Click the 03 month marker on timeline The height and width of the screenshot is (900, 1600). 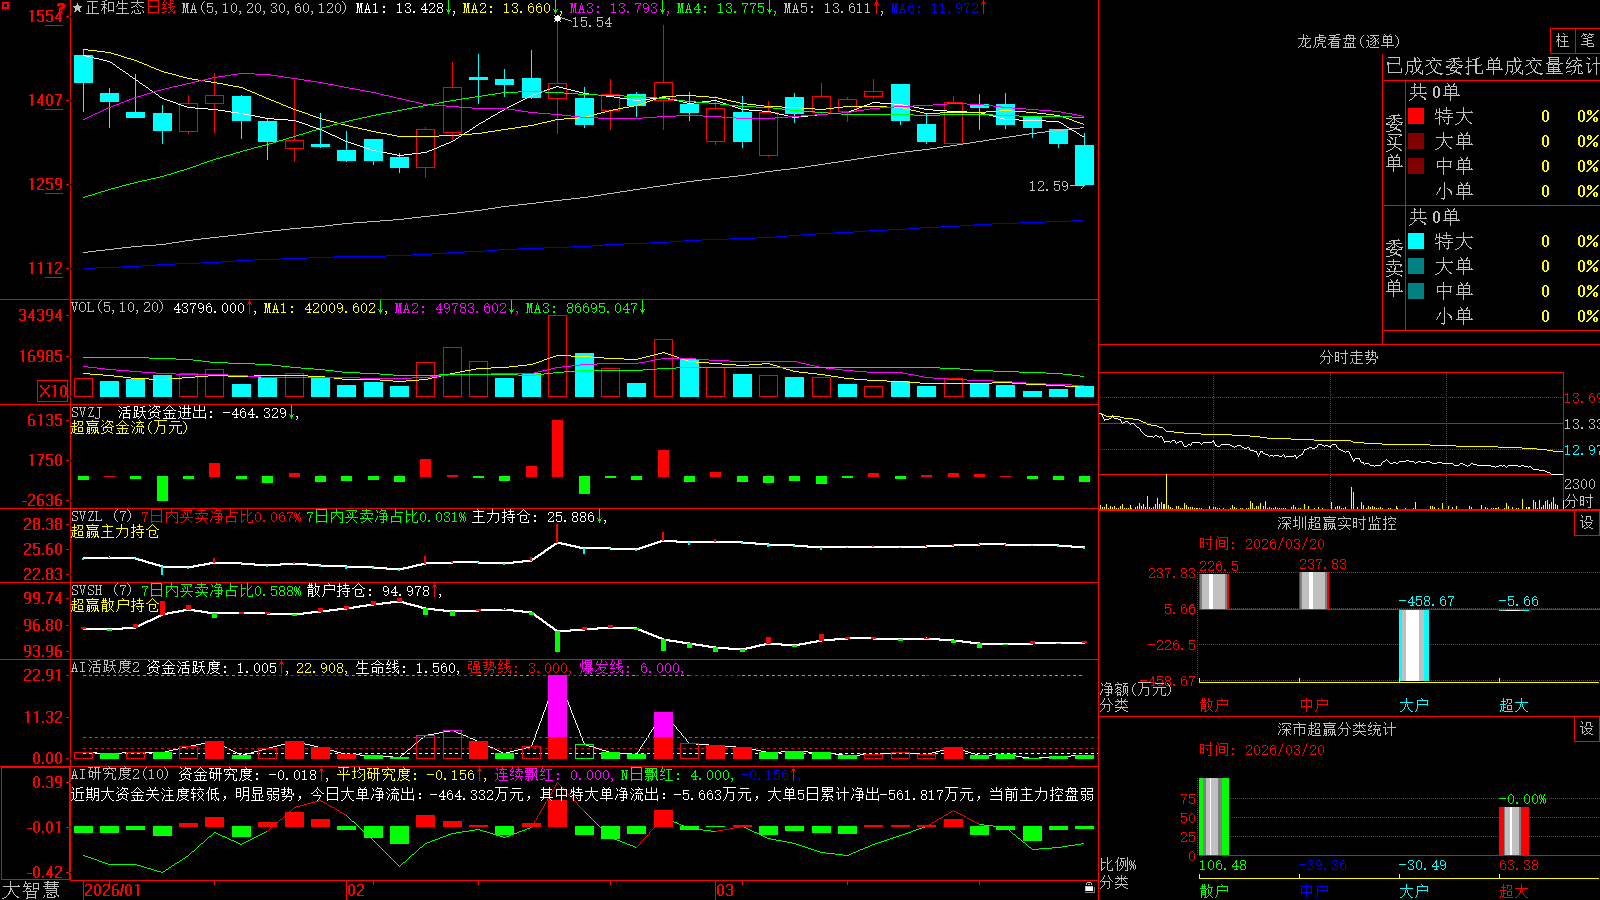[x=725, y=890]
